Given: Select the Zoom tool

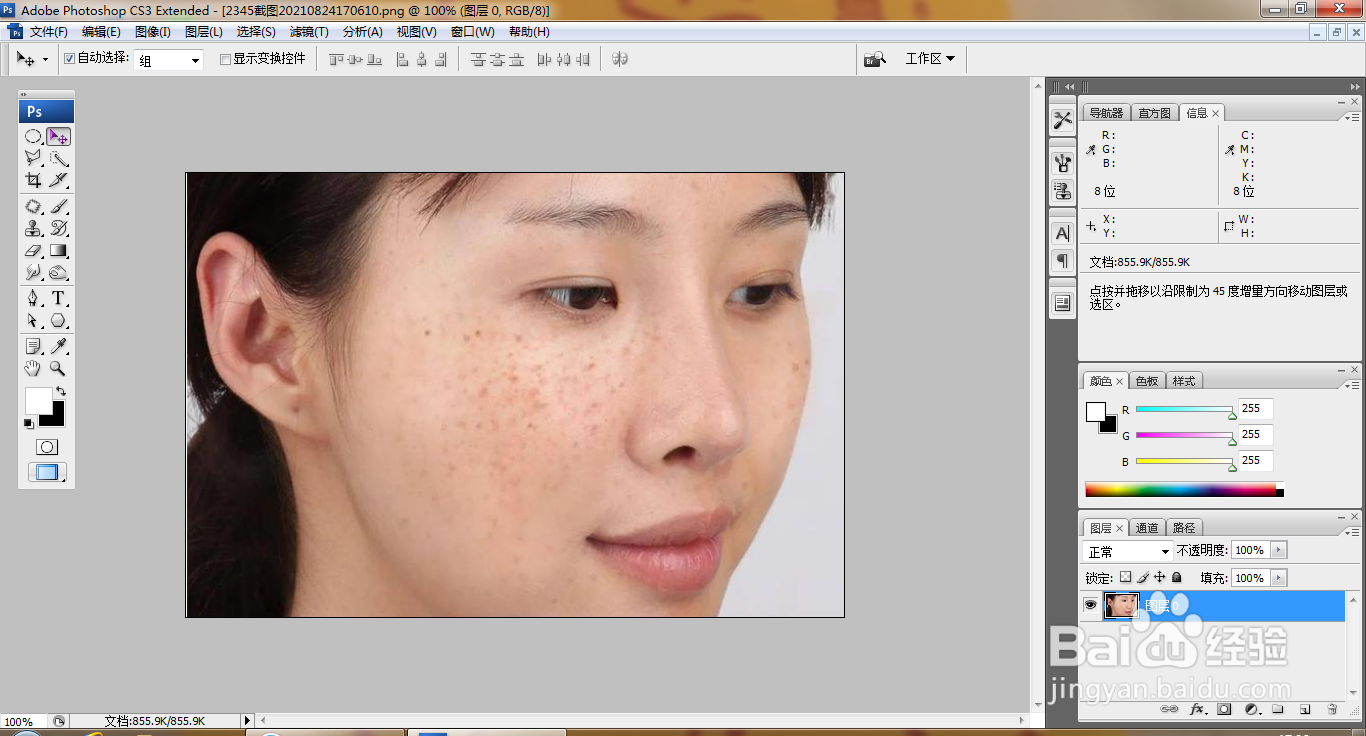Looking at the screenshot, I should tap(59, 368).
